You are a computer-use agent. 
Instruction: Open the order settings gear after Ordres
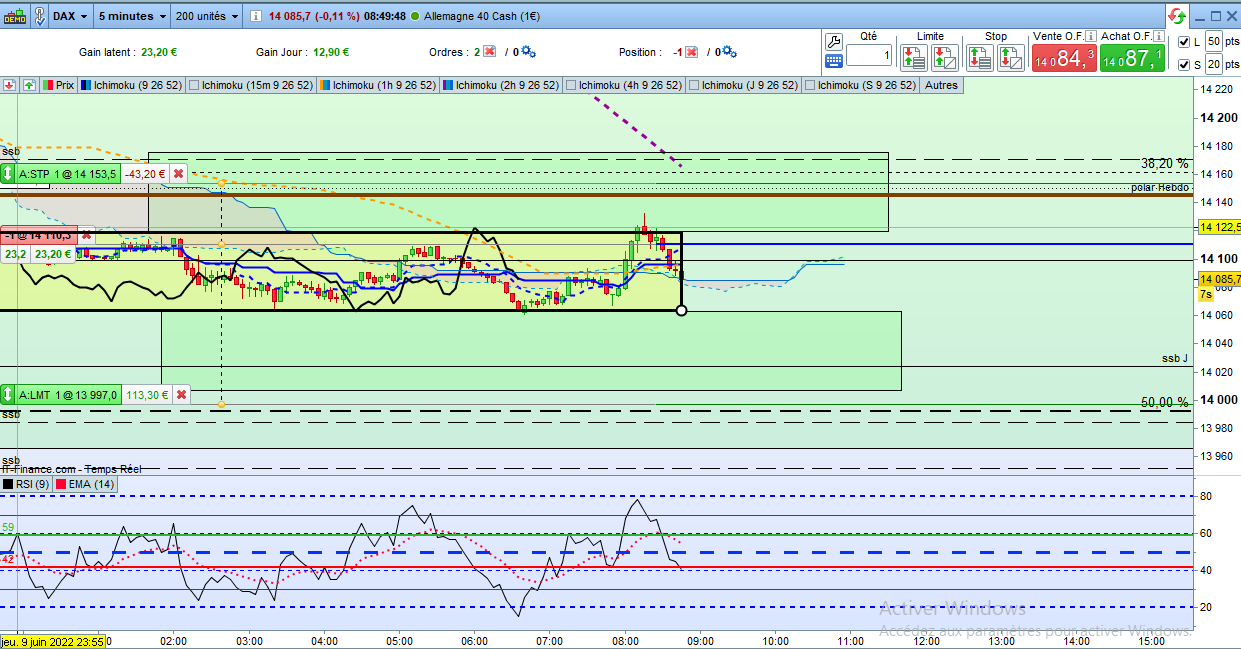click(x=528, y=52)
